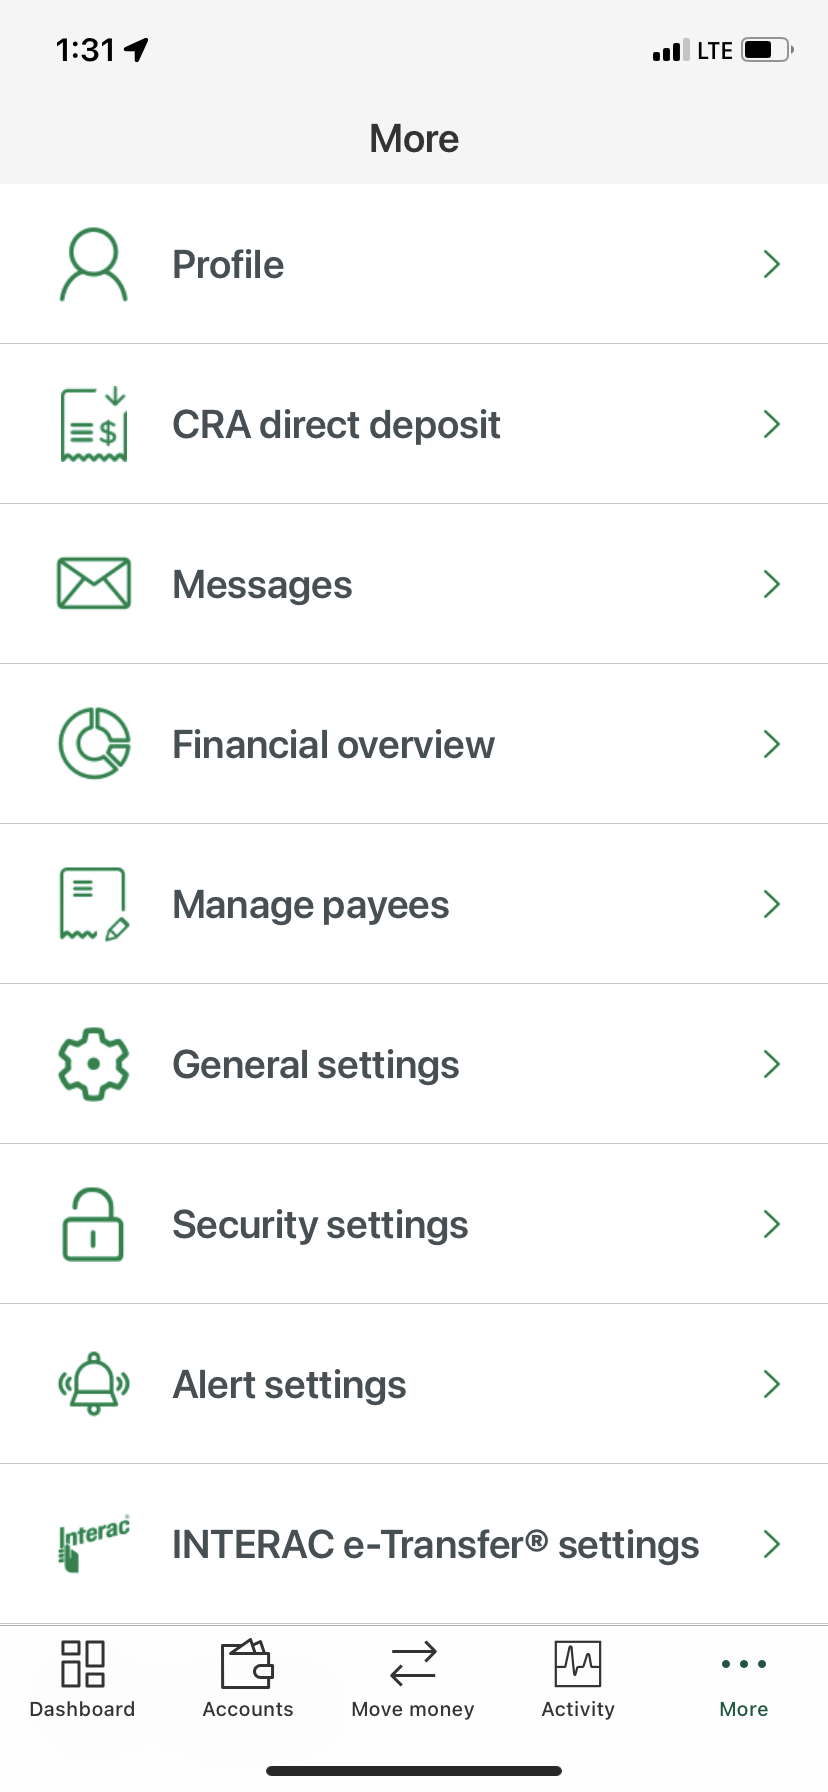Expand the INTERAC e-Transfer settings chevron

pos(771,1544)
